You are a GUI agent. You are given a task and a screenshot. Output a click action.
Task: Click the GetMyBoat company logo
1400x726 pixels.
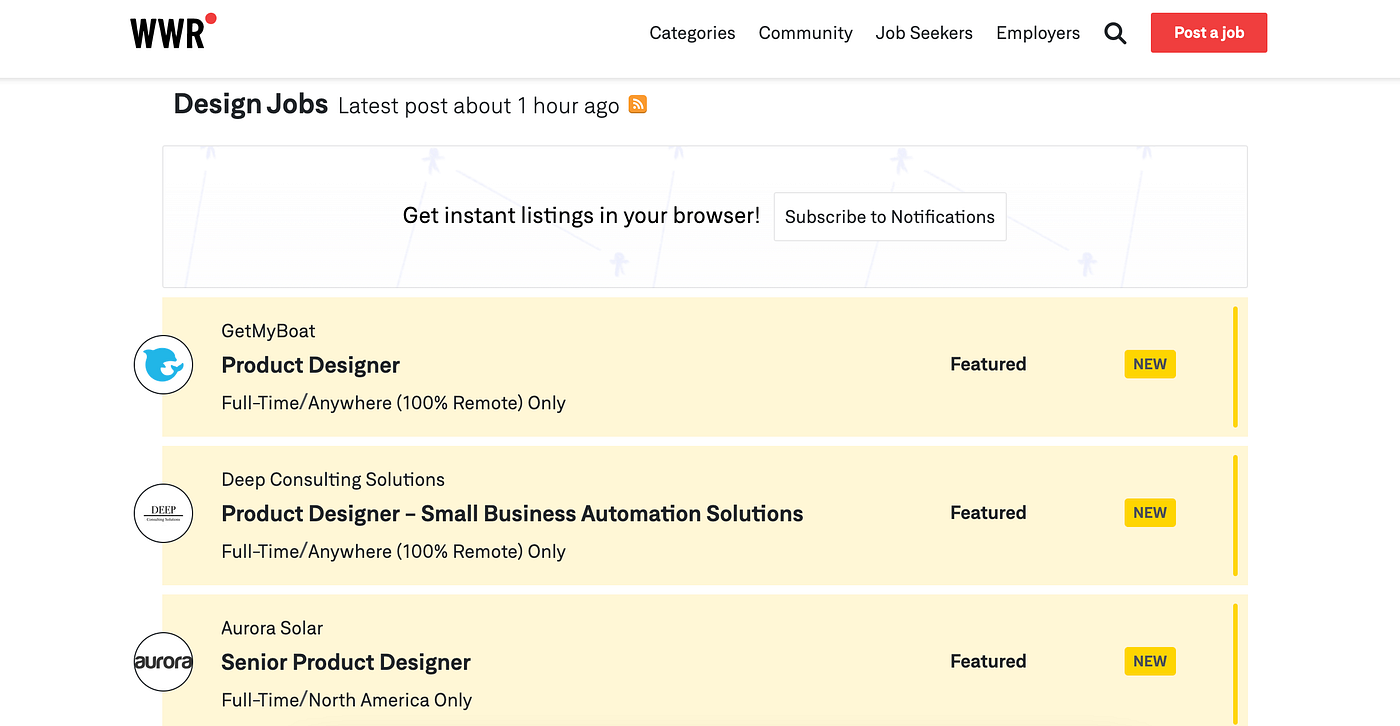pos(163,365)
